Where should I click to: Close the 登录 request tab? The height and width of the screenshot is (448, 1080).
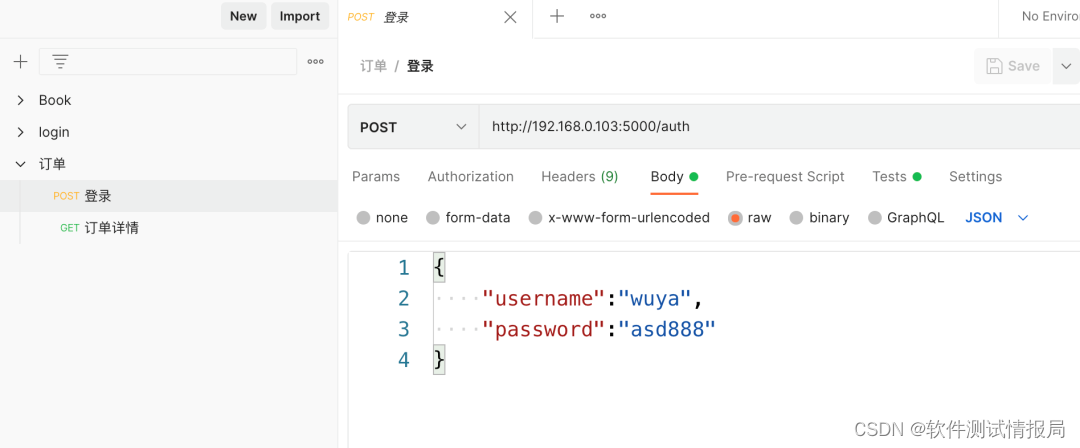pos(510,17)
